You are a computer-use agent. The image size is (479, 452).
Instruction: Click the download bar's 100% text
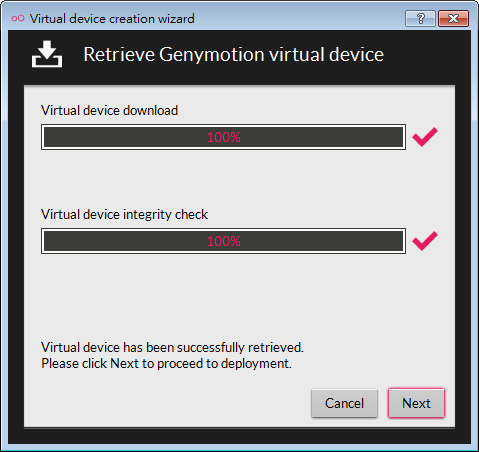click(224, 137)
